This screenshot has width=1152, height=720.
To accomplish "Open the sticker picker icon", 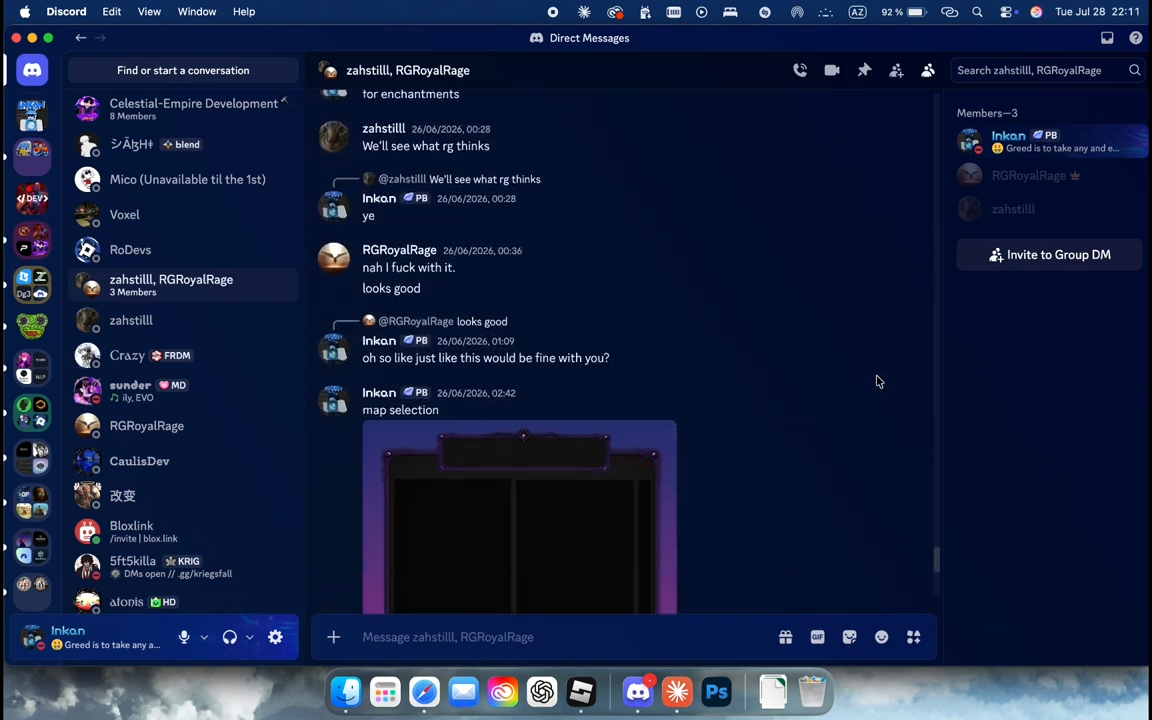I will [x=849, y=637].
